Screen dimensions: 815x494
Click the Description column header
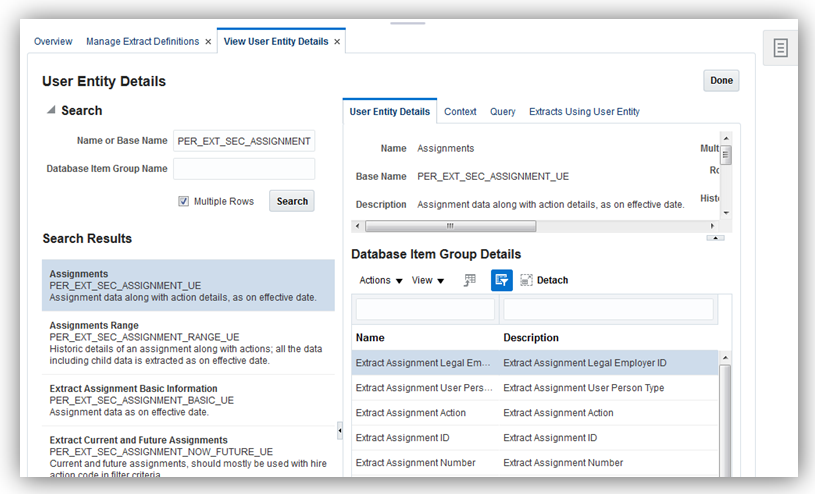click(531, 337)
